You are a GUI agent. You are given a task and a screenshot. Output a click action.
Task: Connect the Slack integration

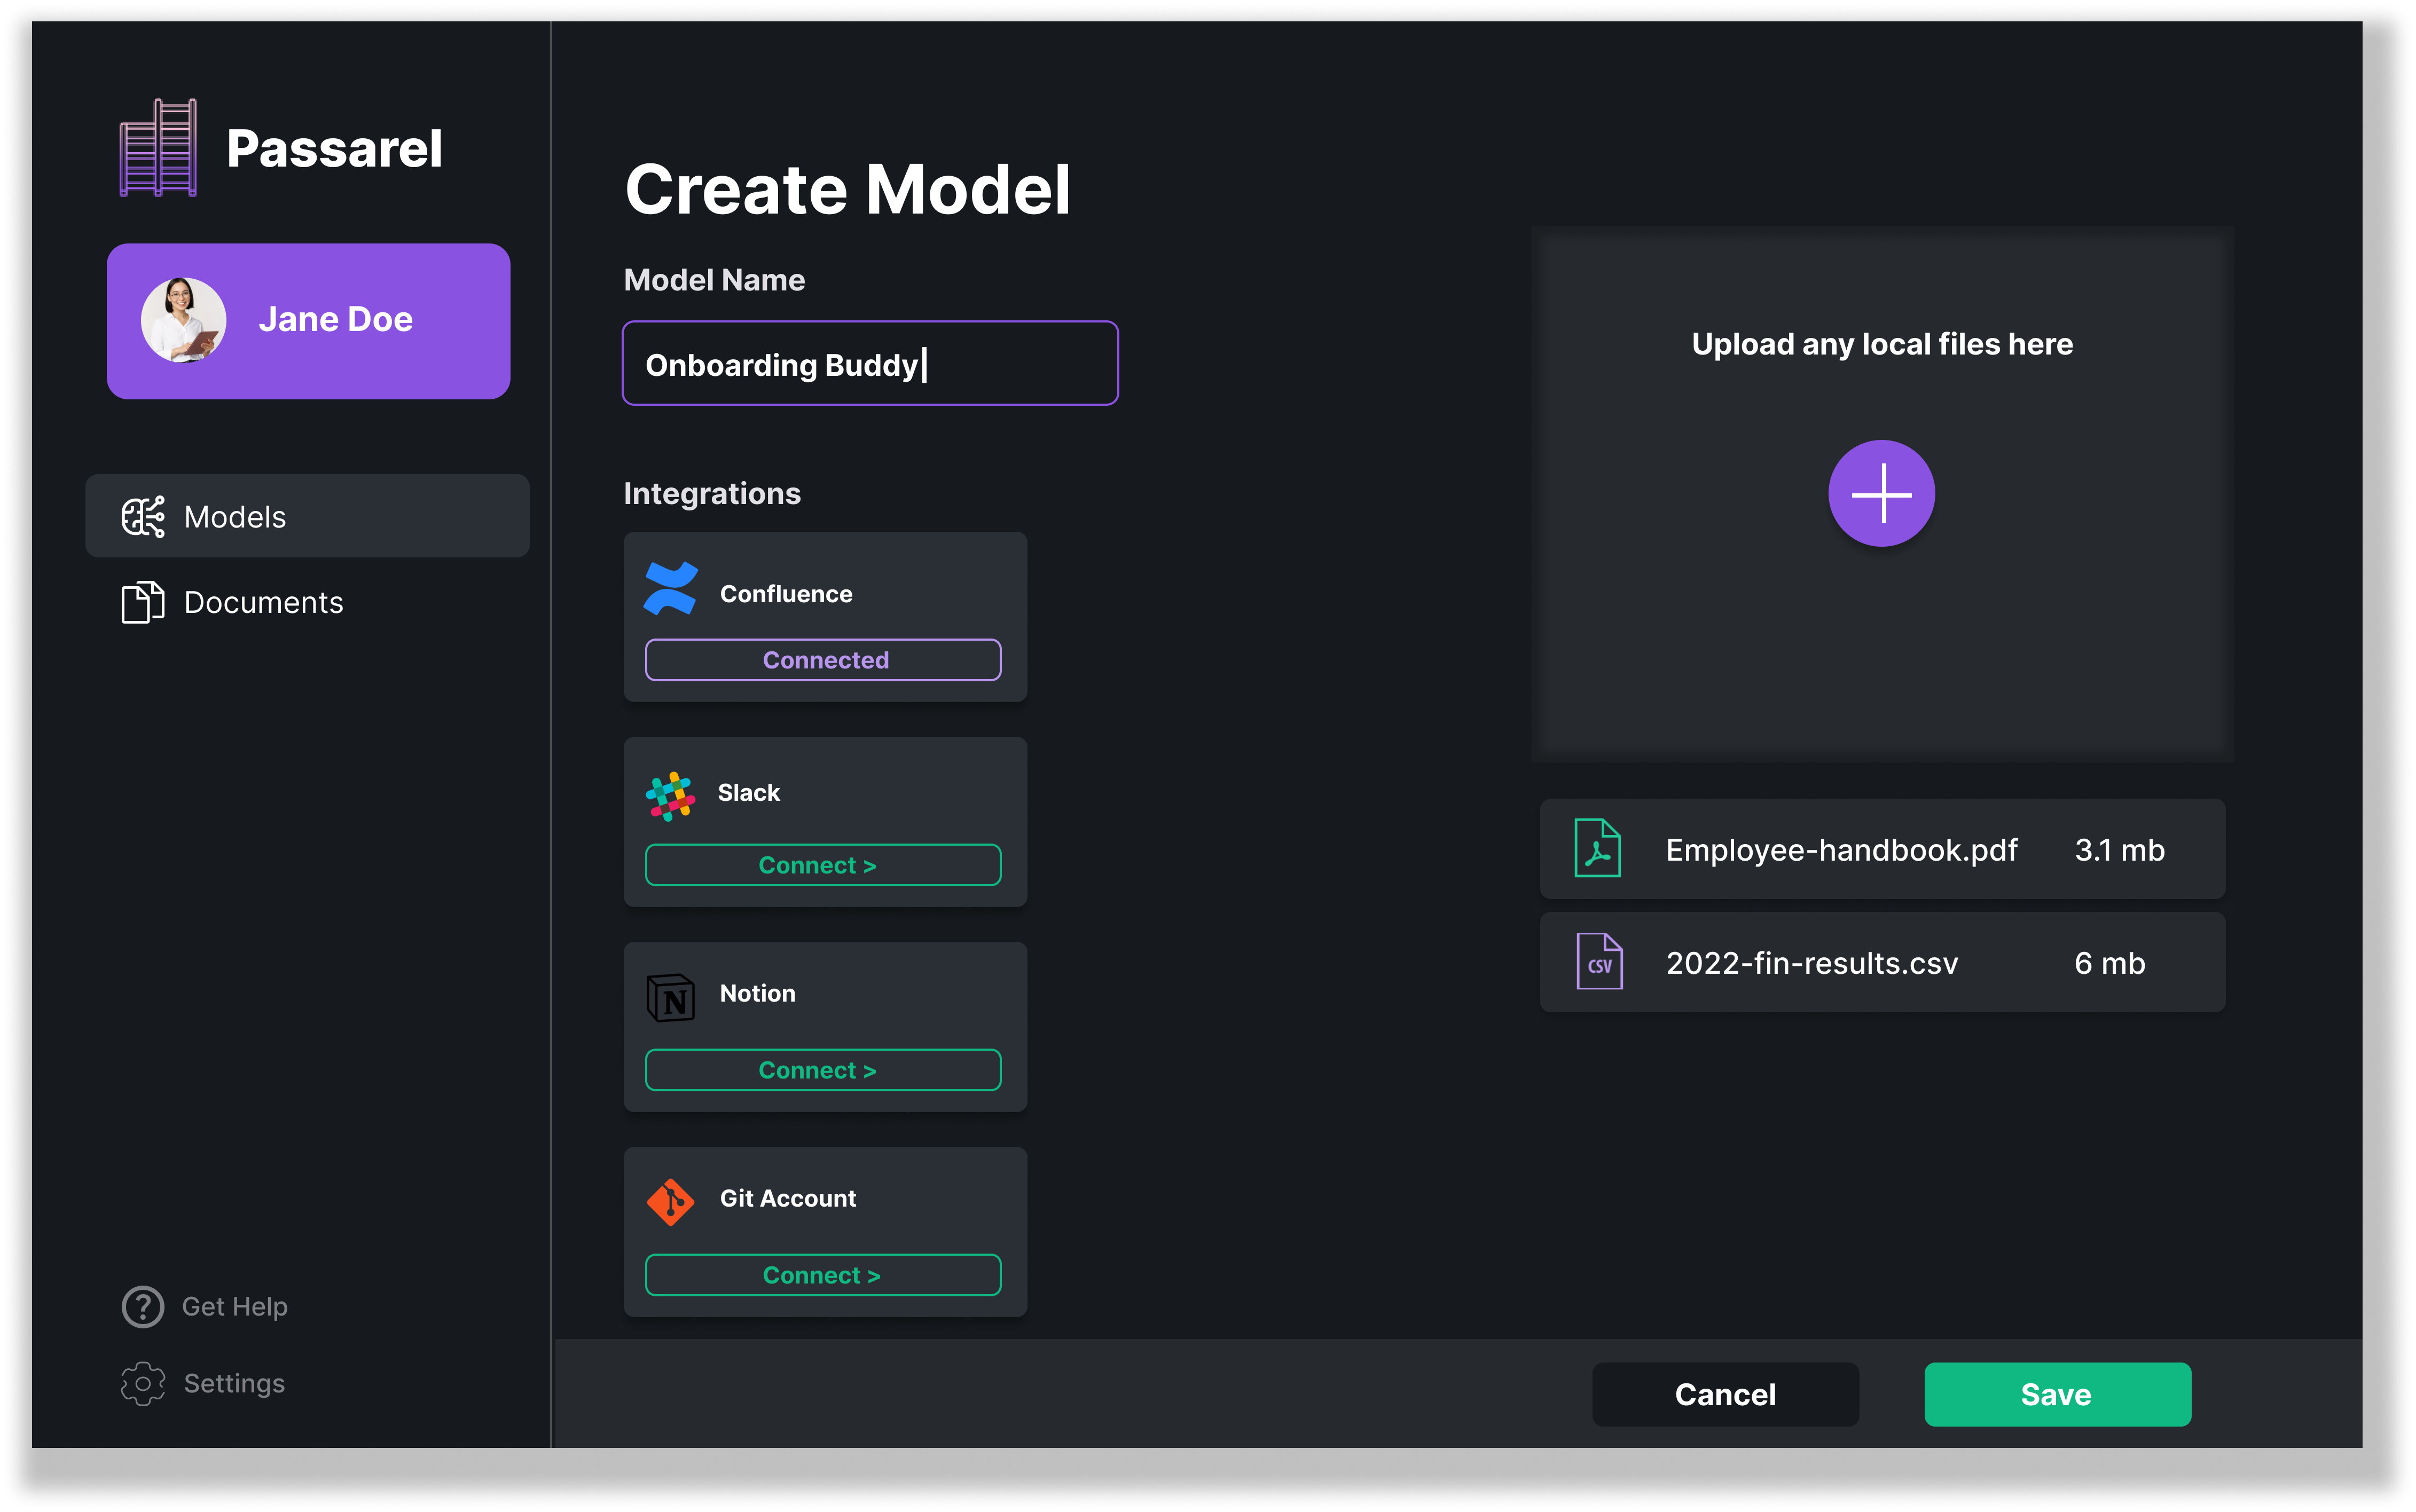point(823,865)
